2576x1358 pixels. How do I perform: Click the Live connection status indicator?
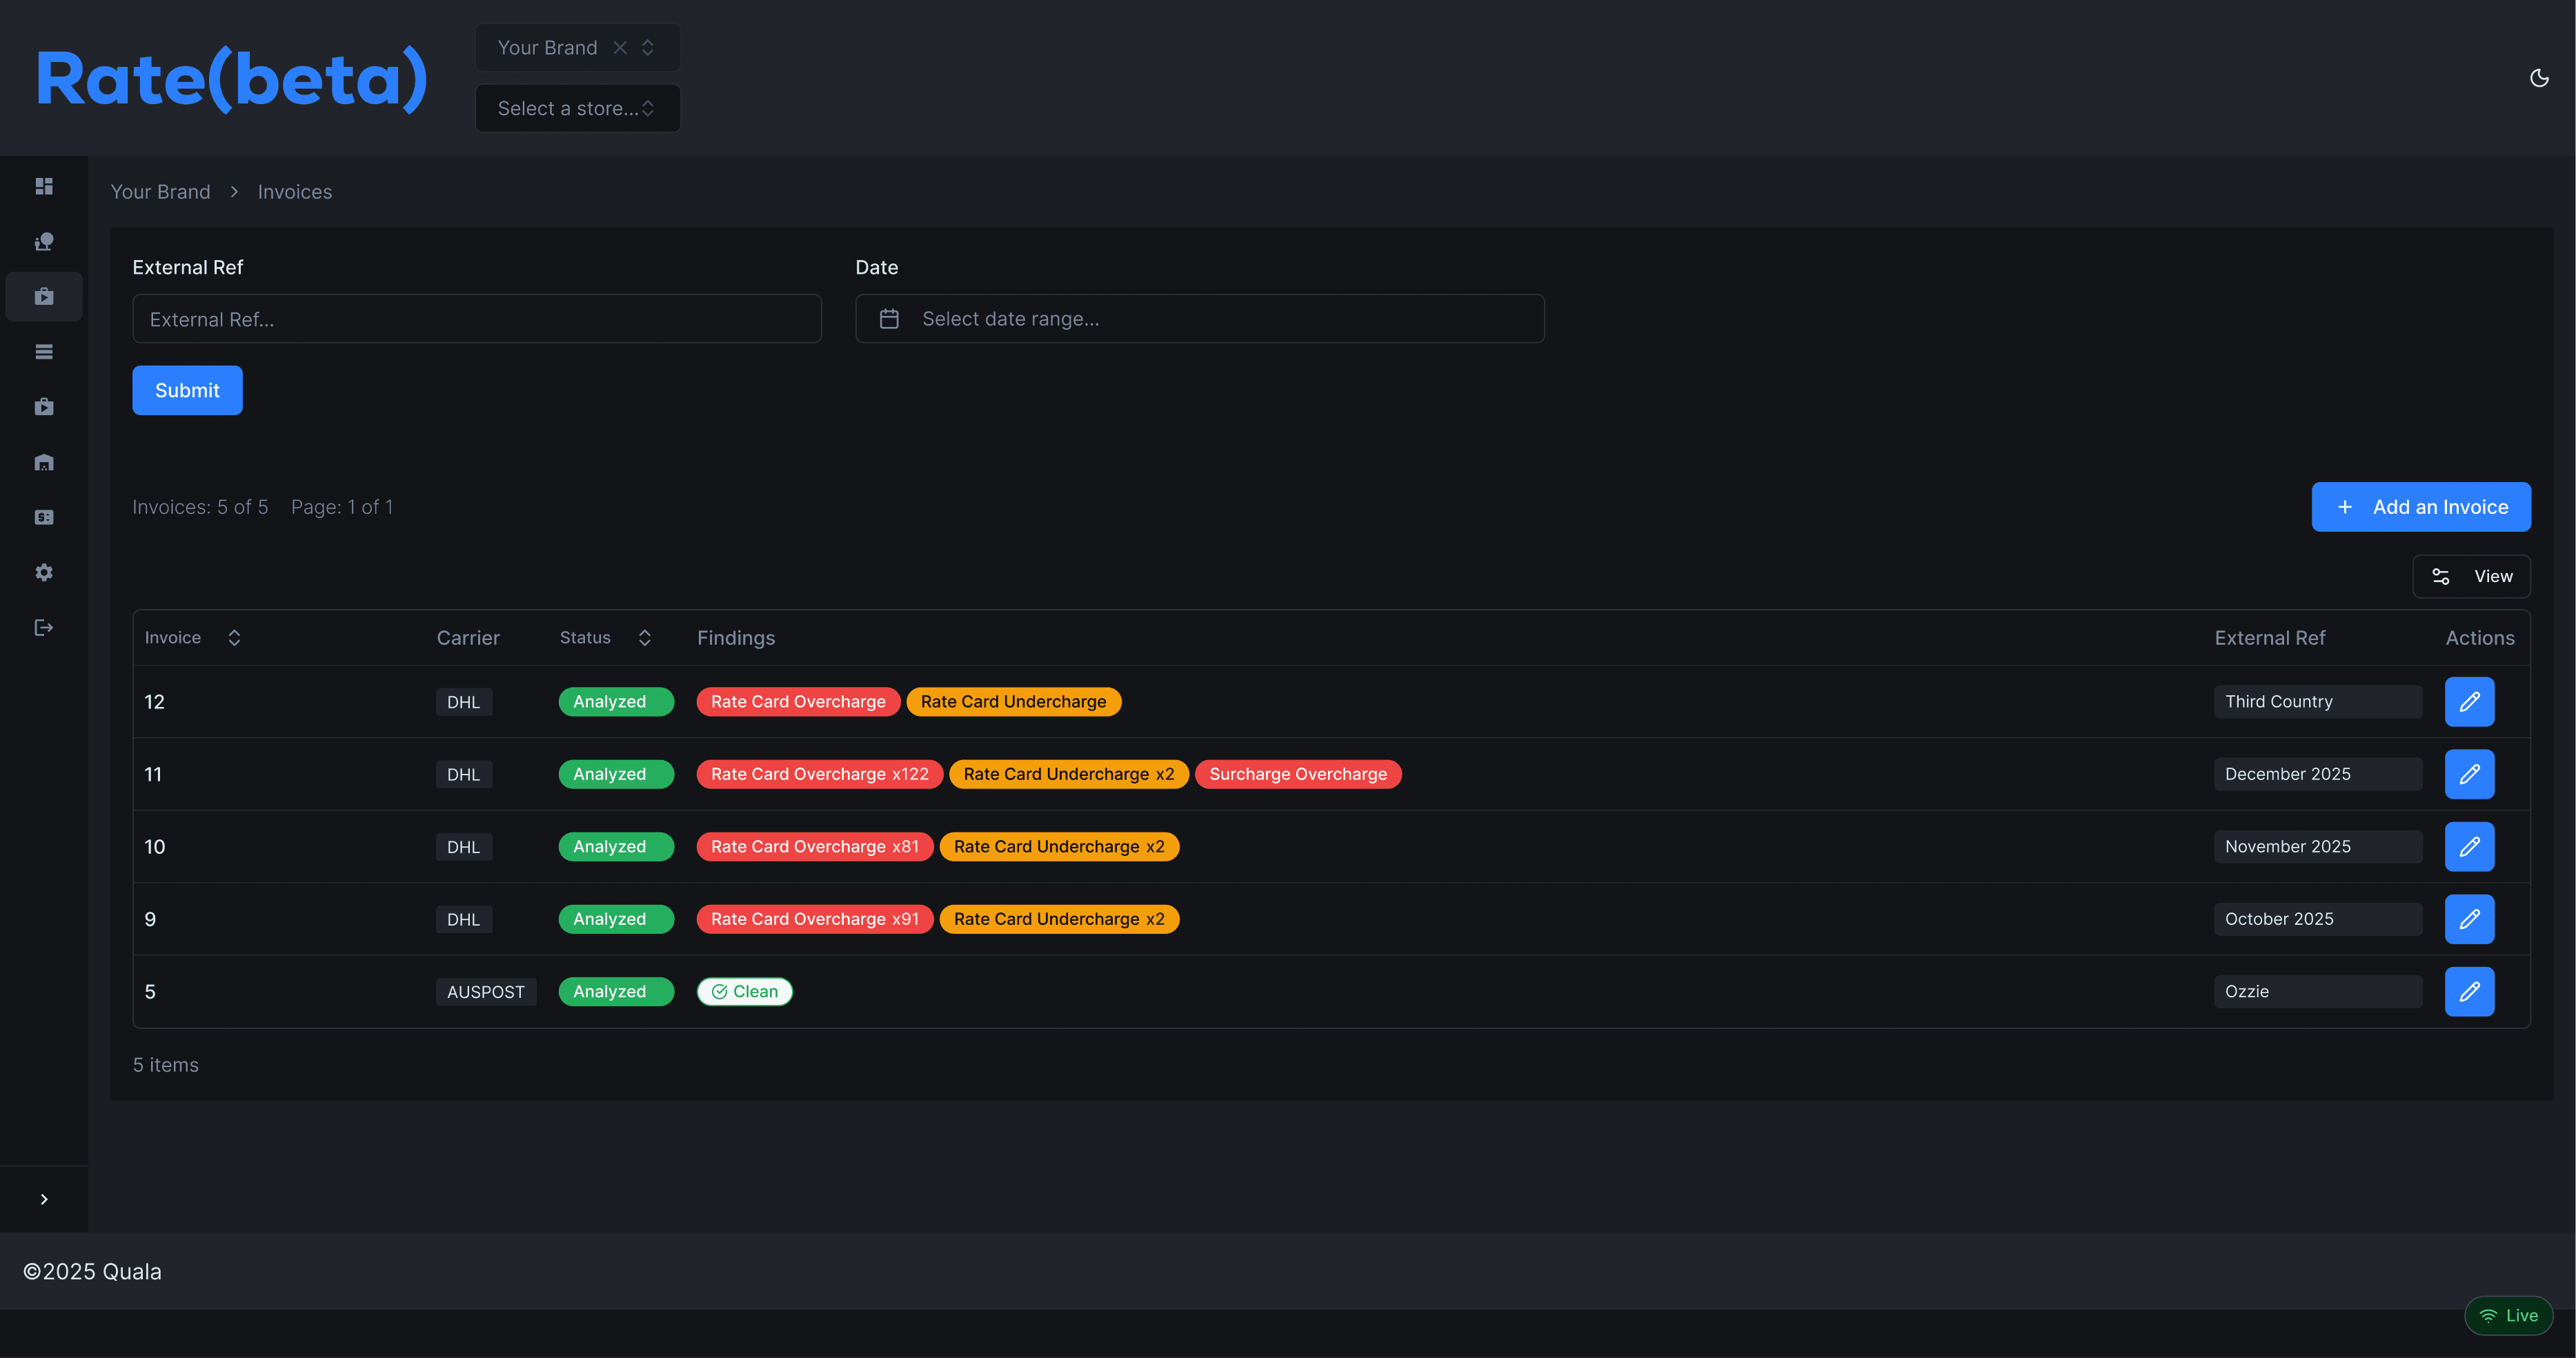click(x=2508, y=1316)
